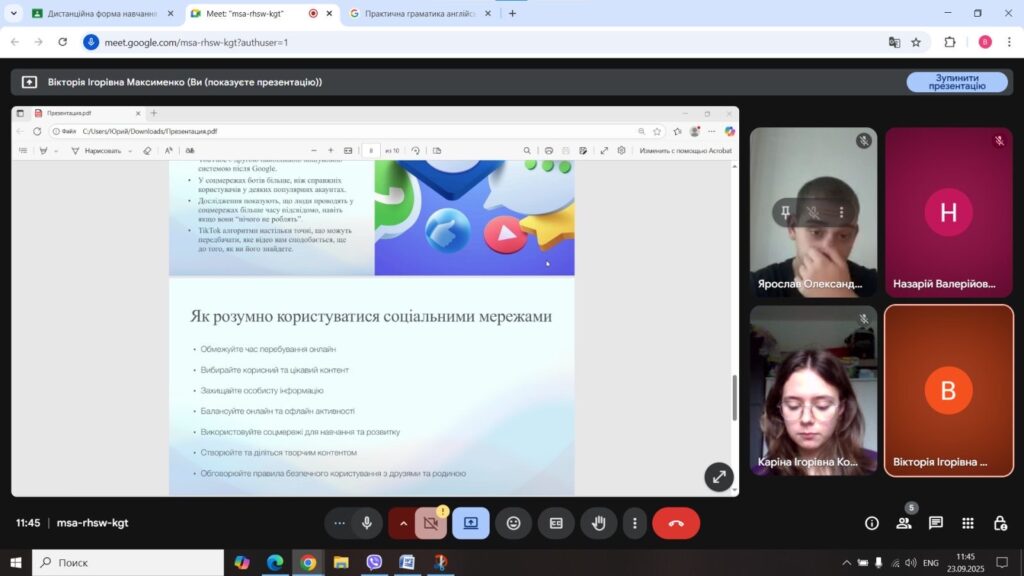1024x576 pixels.
Task: Expand the shared presentation to fullscreen
Action: [x=718, y=476]
